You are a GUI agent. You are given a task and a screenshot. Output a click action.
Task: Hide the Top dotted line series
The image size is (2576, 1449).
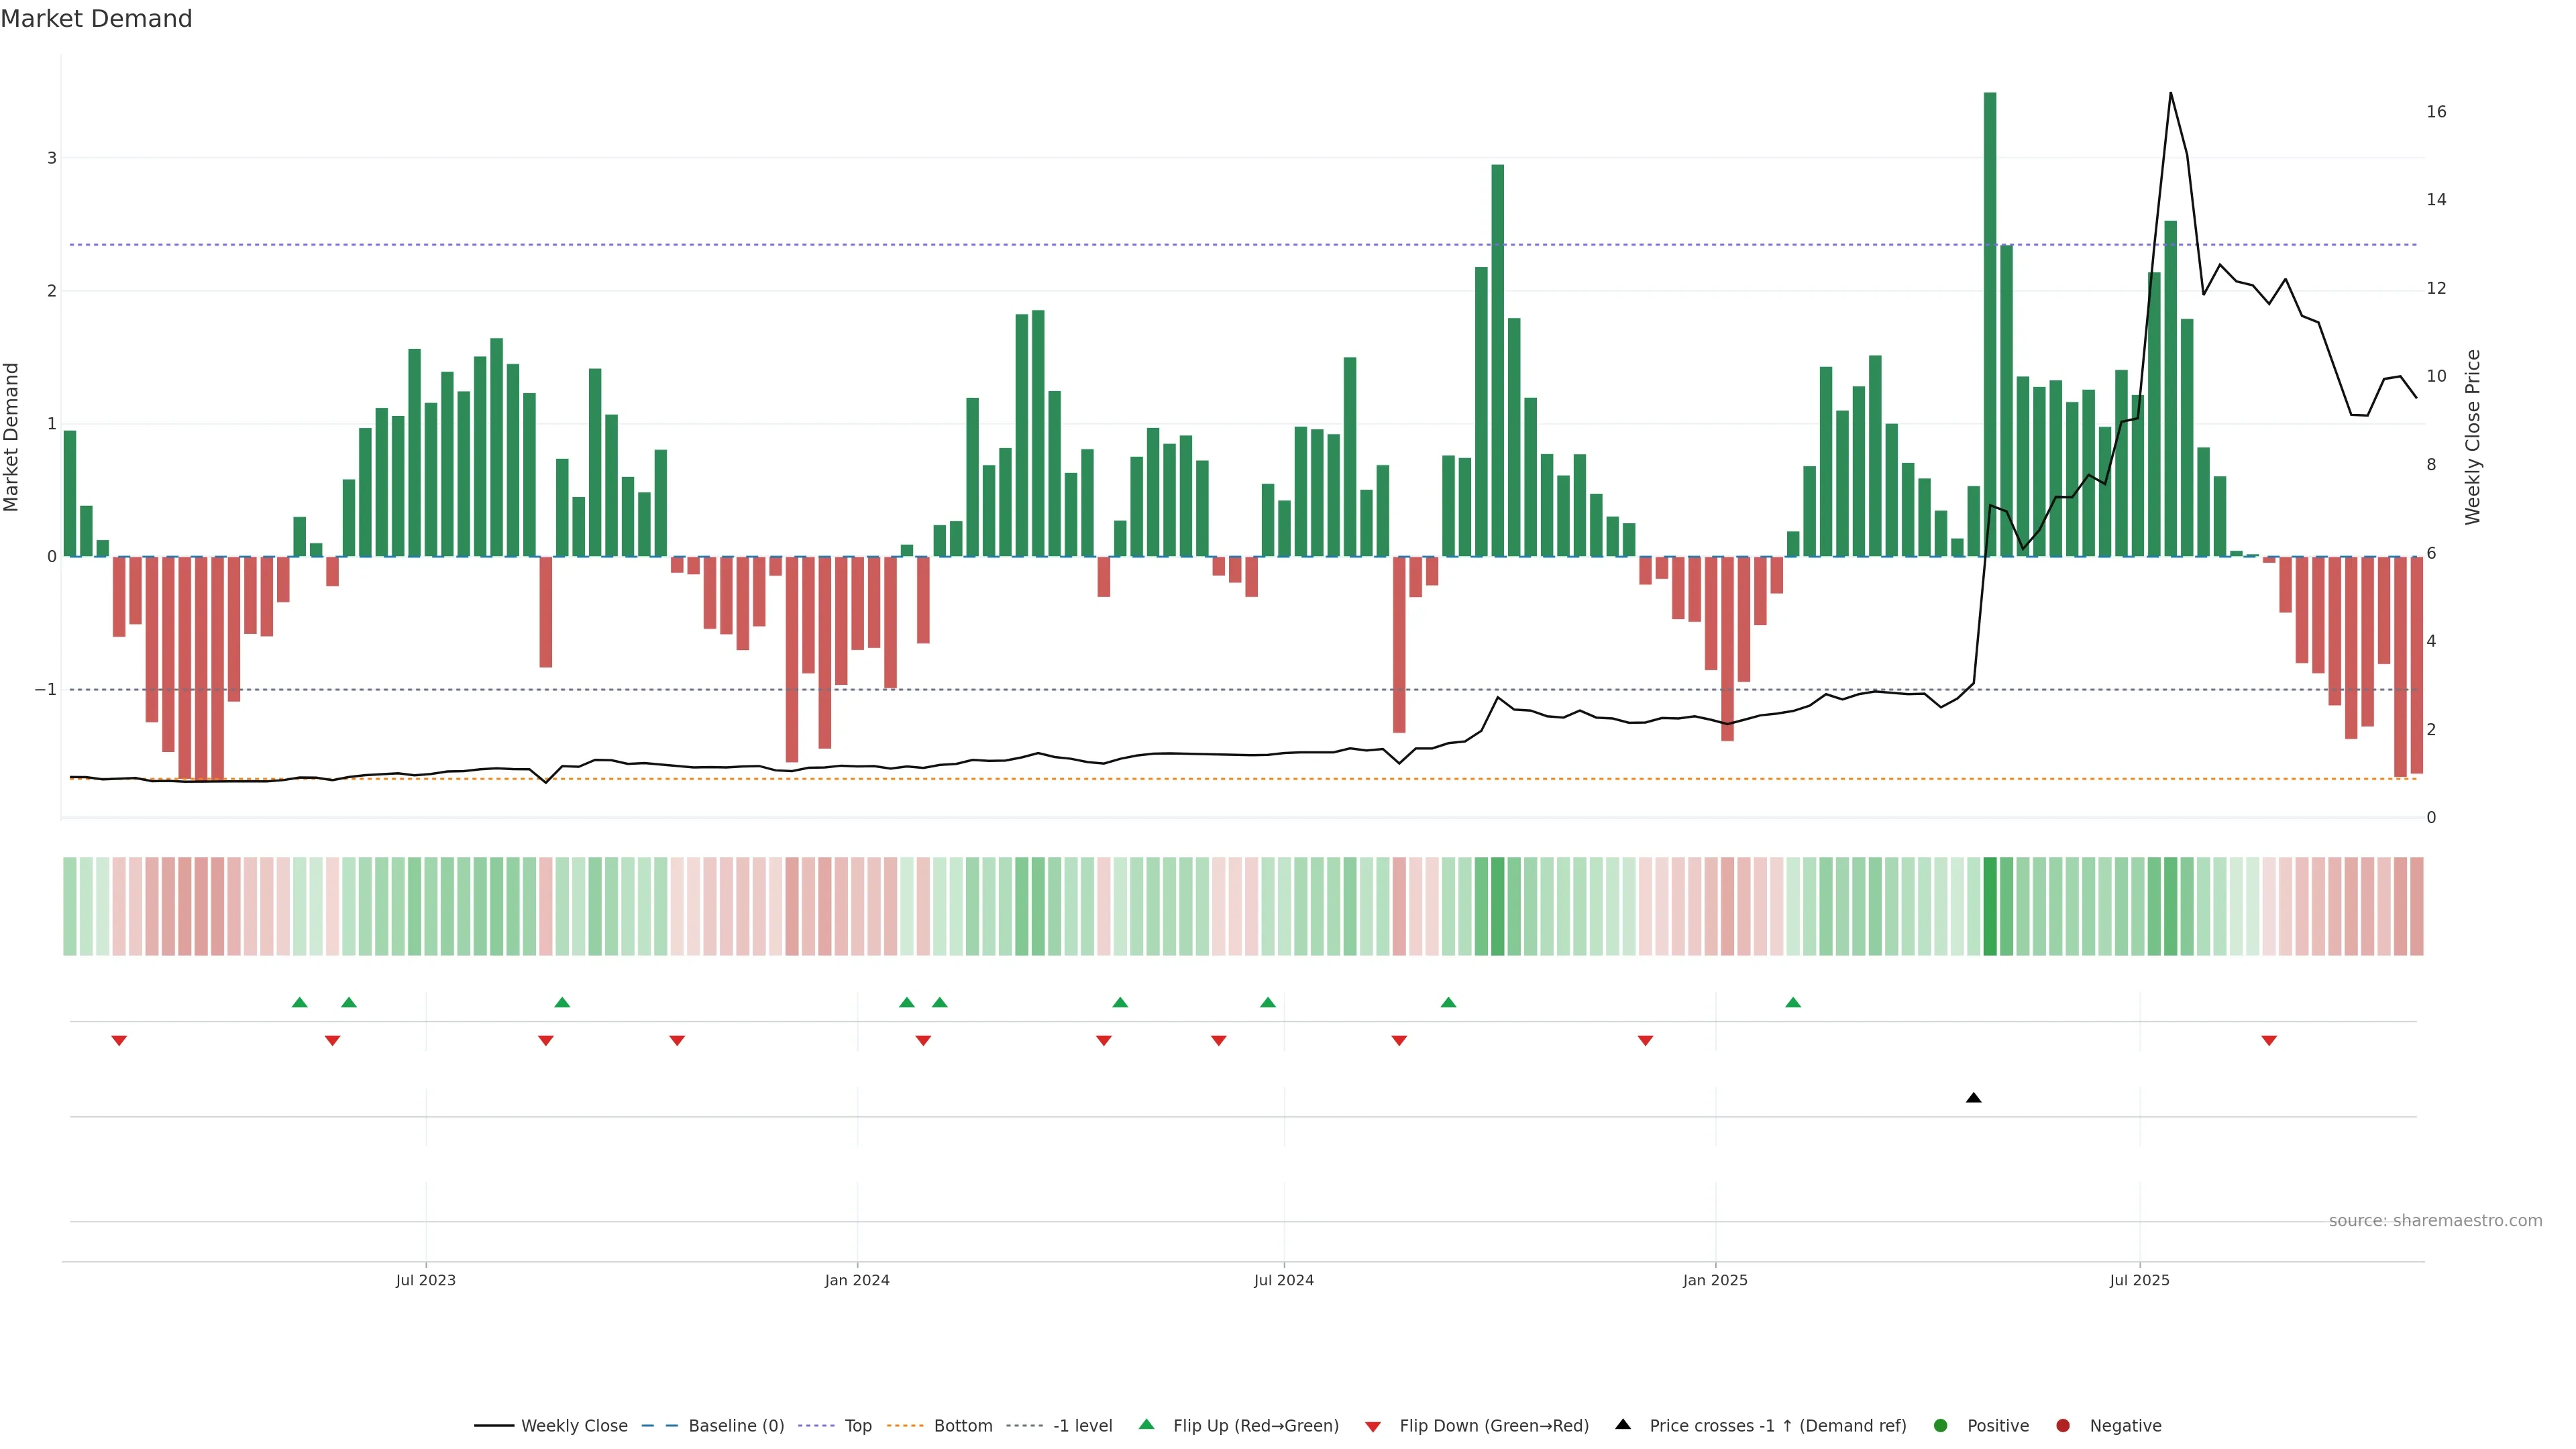click(857, 1425)
